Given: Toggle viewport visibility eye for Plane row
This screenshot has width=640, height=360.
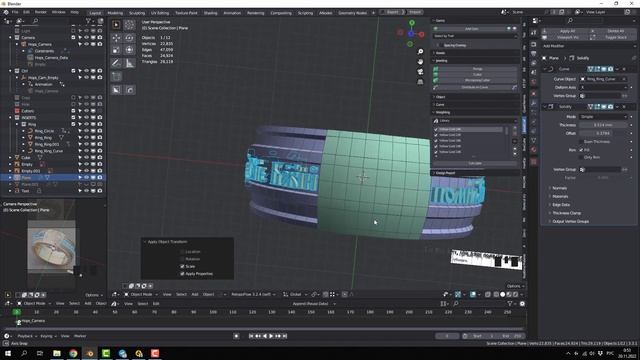Looking at the screenshot, I should pyautogui.click(x=87, y=178).
